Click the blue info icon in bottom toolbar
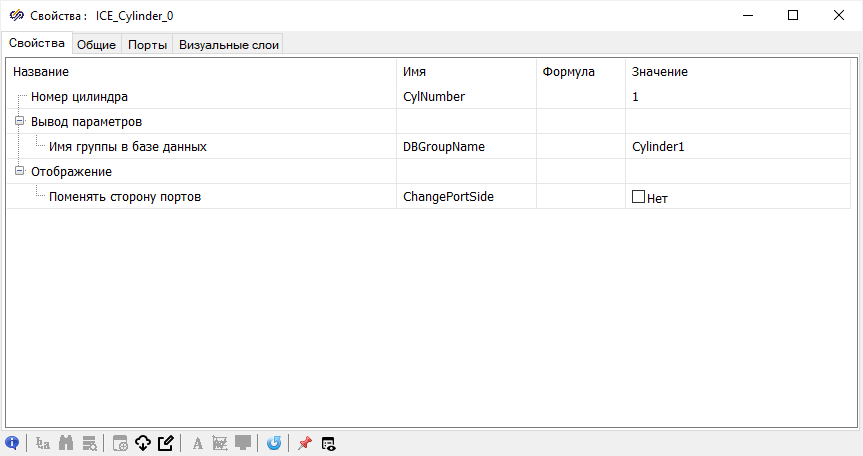 12,443
